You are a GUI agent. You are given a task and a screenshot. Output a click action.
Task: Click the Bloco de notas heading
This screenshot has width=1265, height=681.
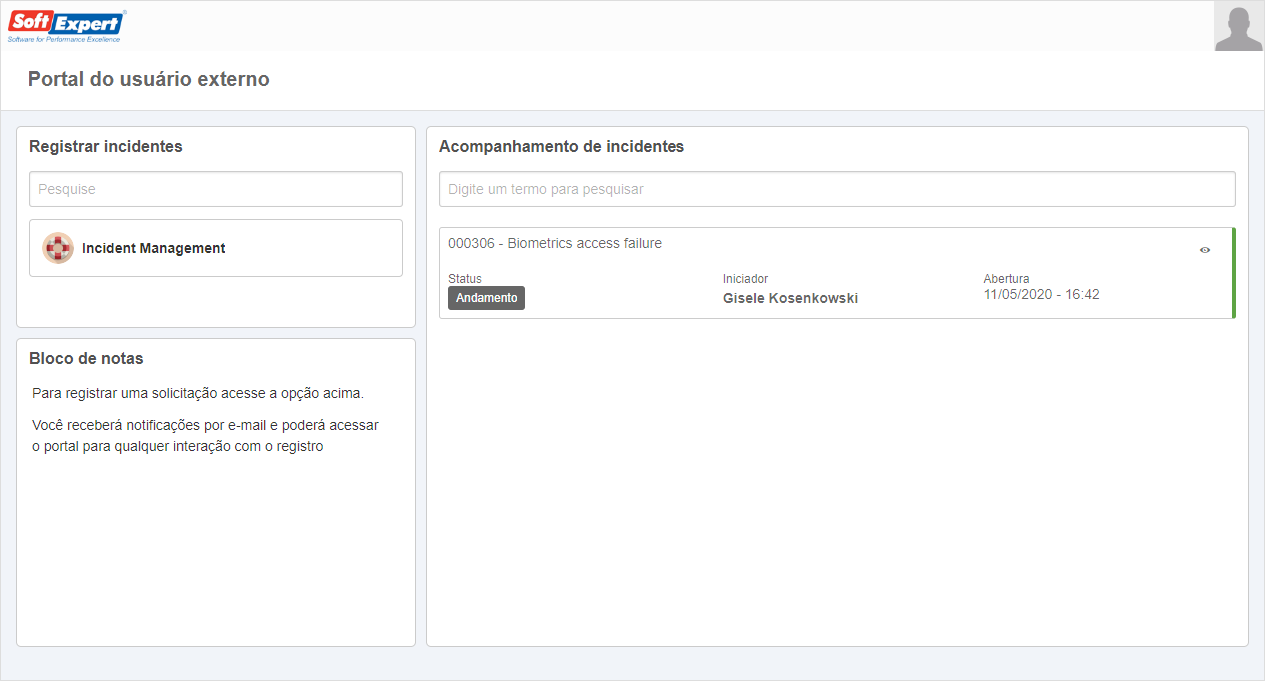point(86,358)
